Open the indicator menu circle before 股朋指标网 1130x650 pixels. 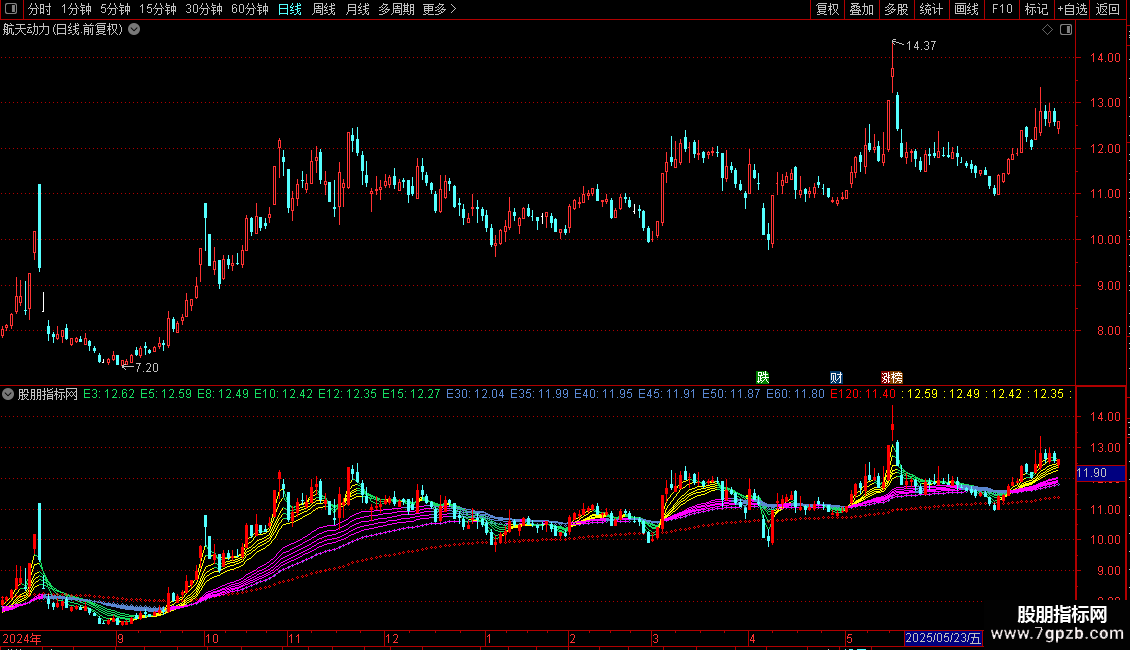[x=8, y=394]
